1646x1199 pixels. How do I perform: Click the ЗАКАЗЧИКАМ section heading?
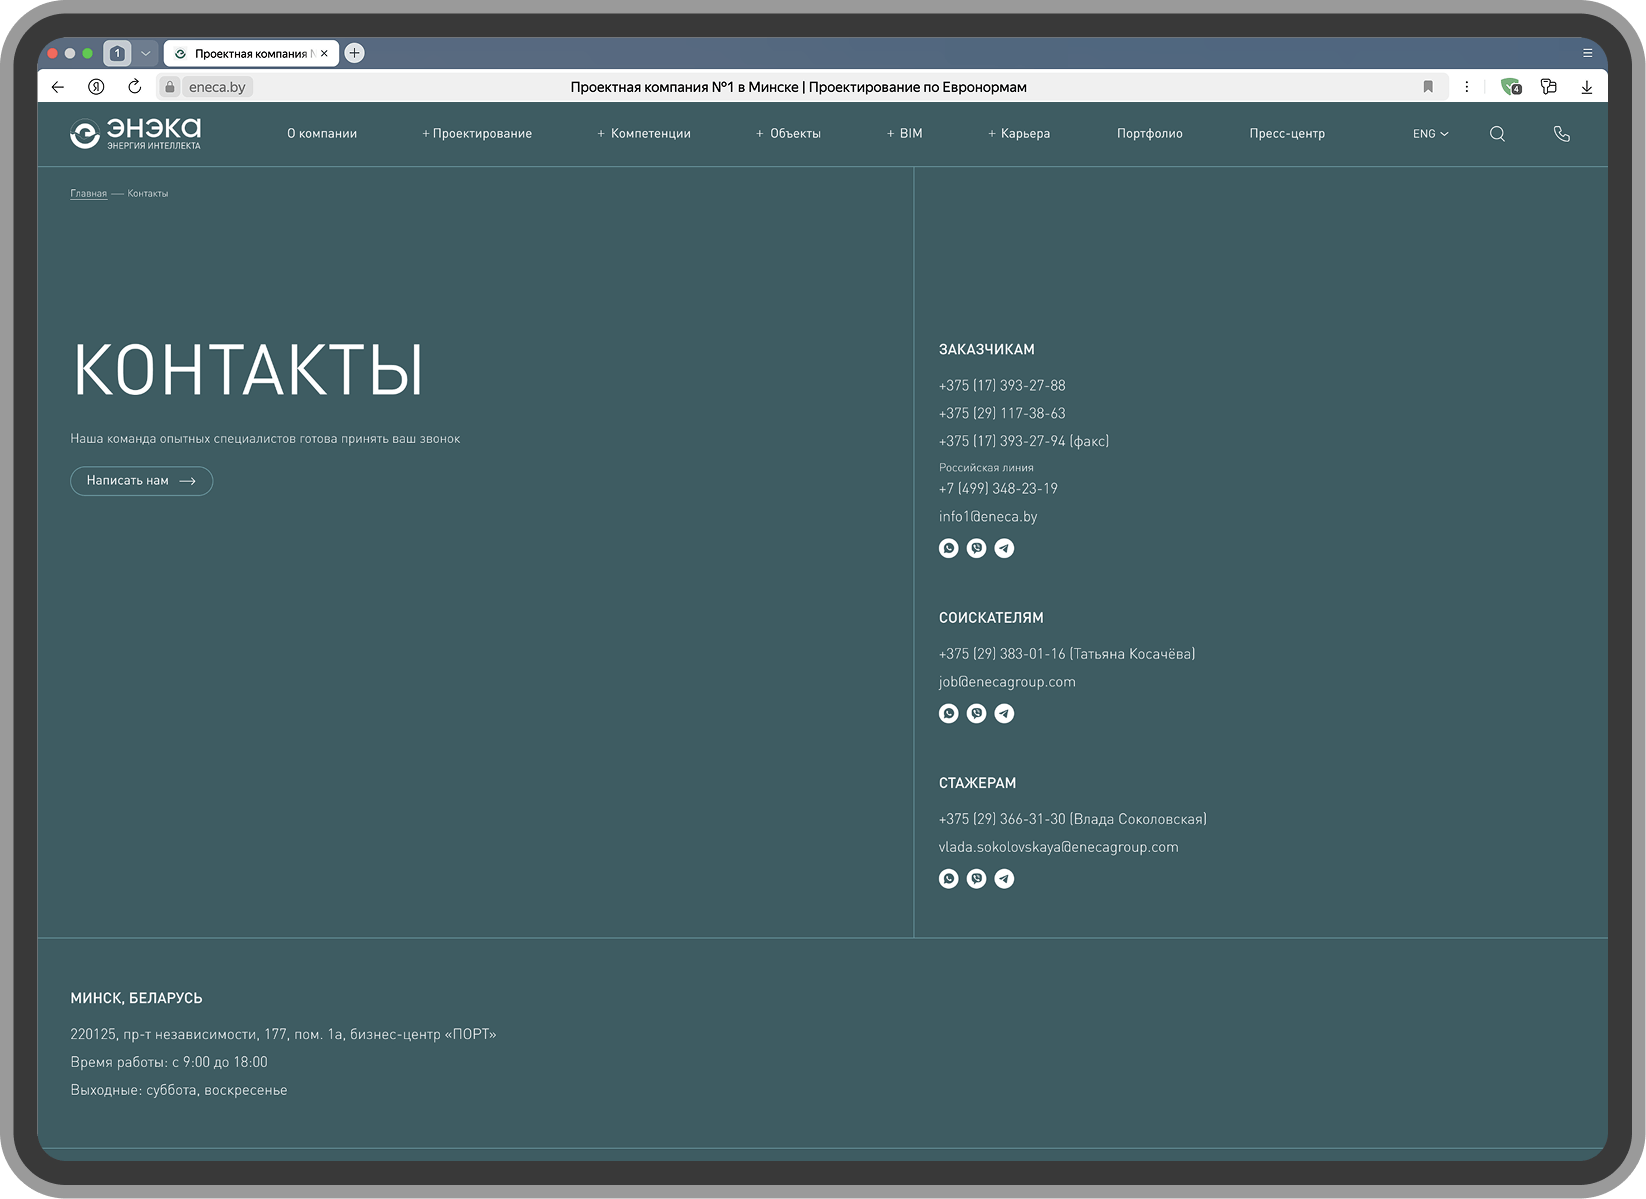(987, 350)
